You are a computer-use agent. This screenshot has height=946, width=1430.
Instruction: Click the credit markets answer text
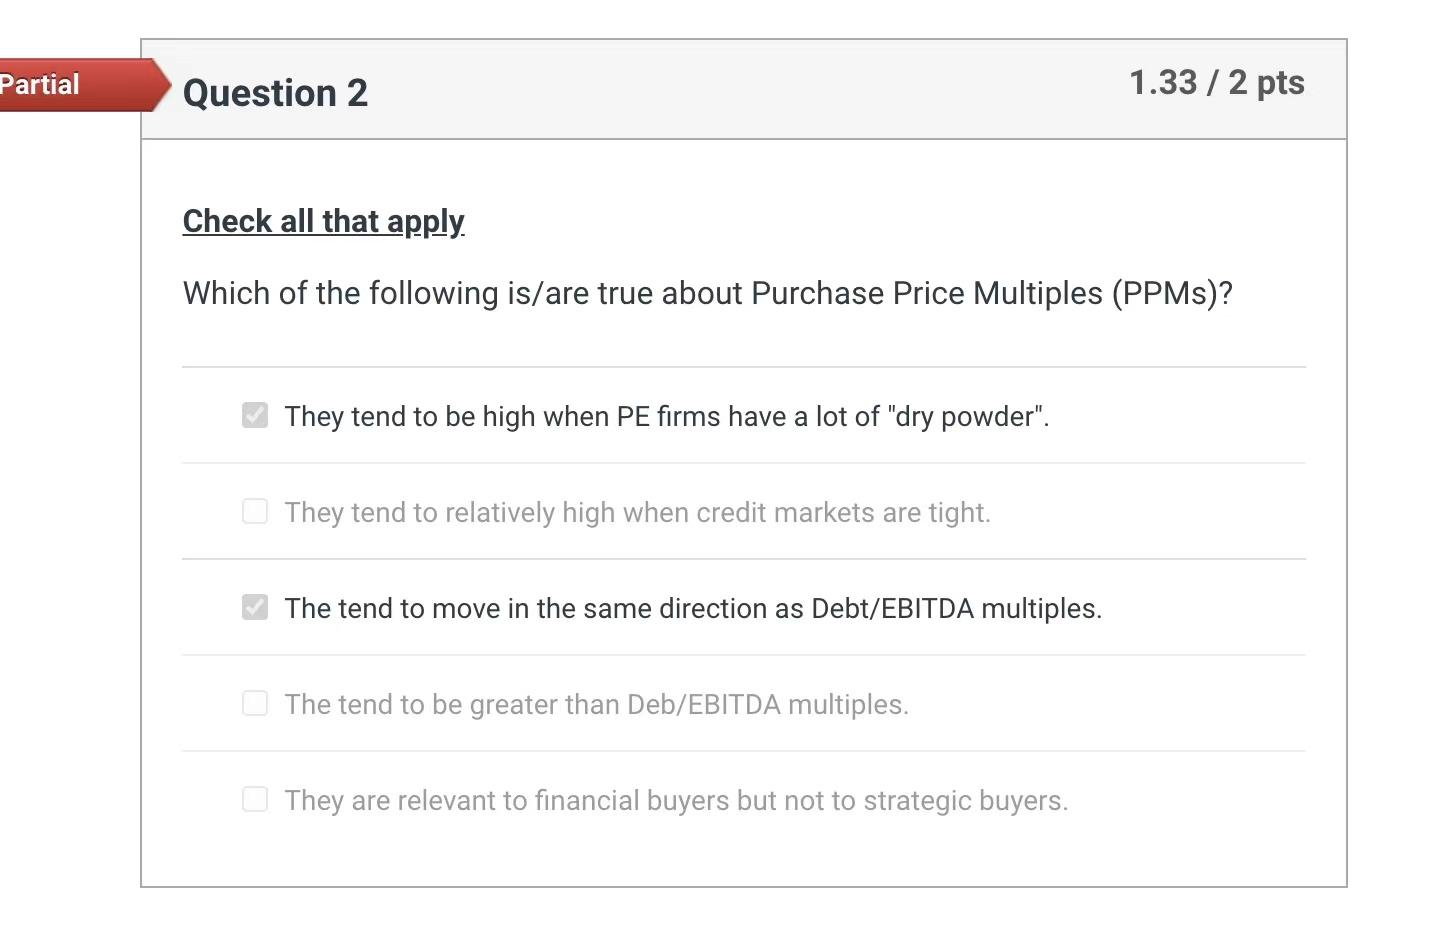coord(637,511)
